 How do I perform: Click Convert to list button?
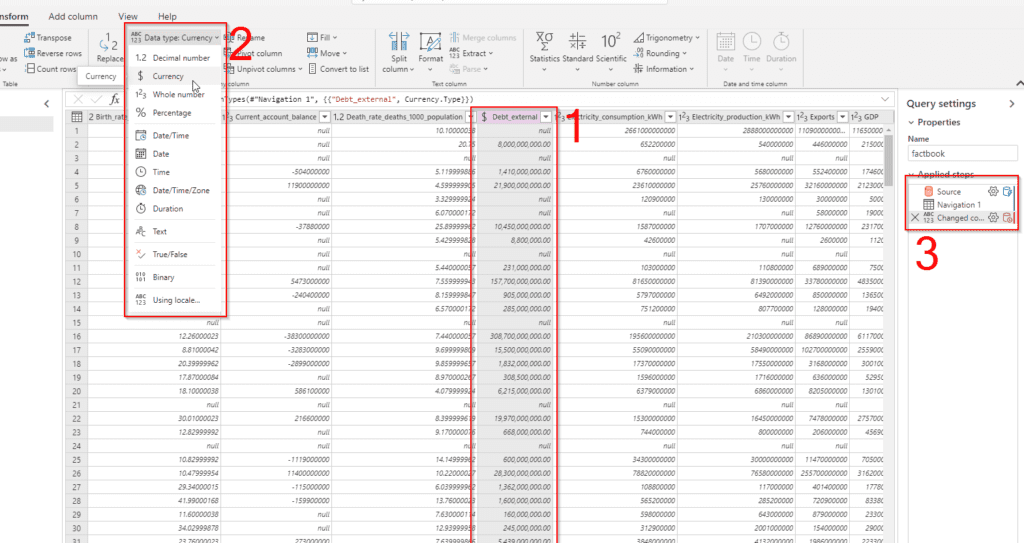[x=339, y=69]
